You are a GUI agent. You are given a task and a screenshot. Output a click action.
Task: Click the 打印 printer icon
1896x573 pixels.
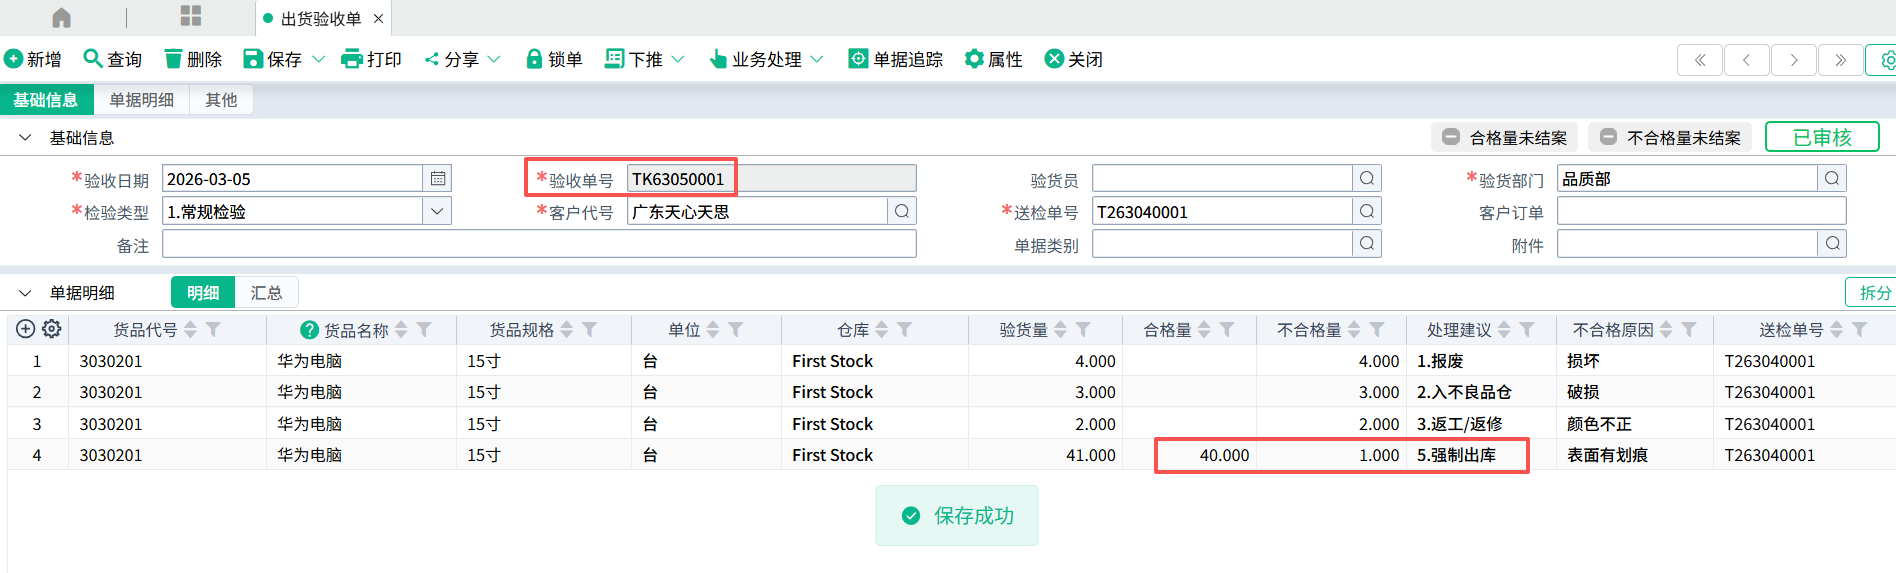pos(351,59)
